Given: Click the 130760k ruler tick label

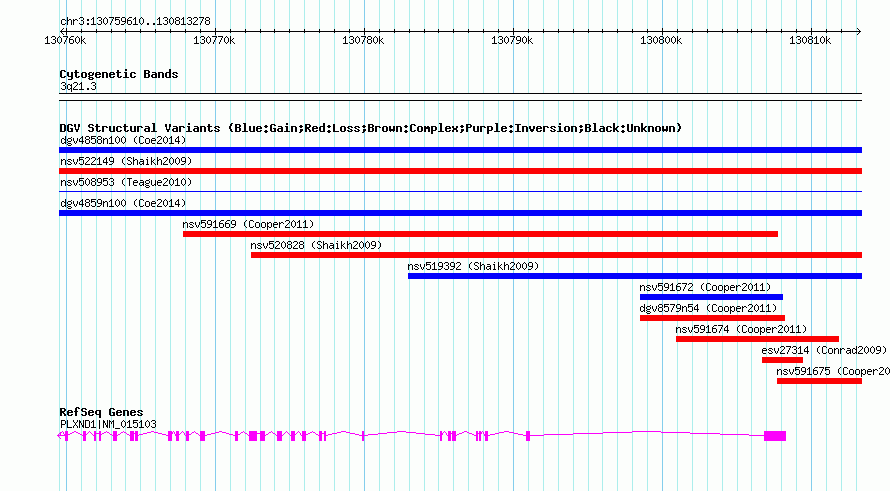Looking at the screenshot, I should point(65,40).
